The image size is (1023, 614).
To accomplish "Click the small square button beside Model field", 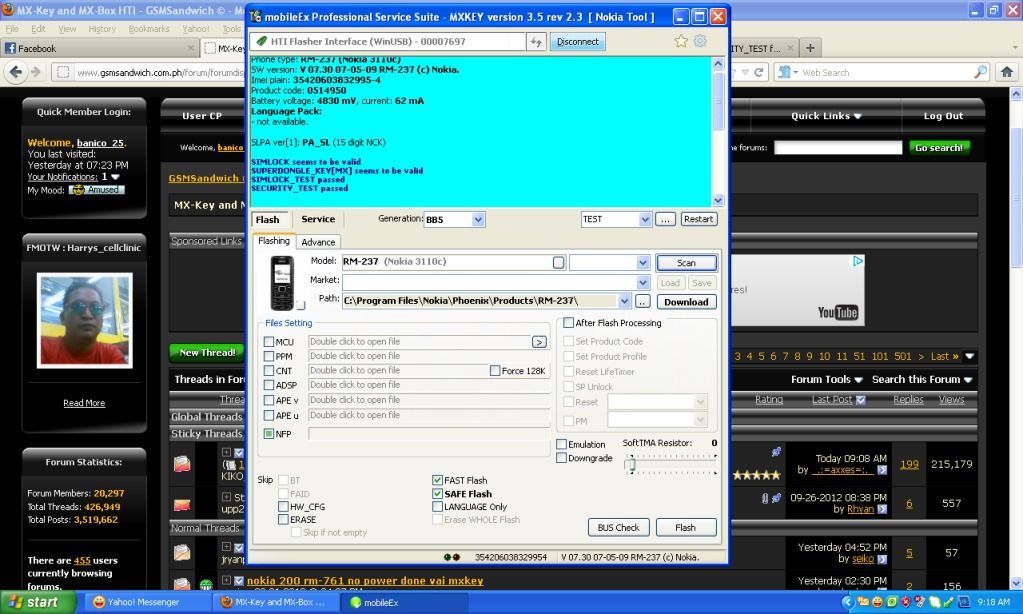I will pyautogui.click(x=558, y=262).
